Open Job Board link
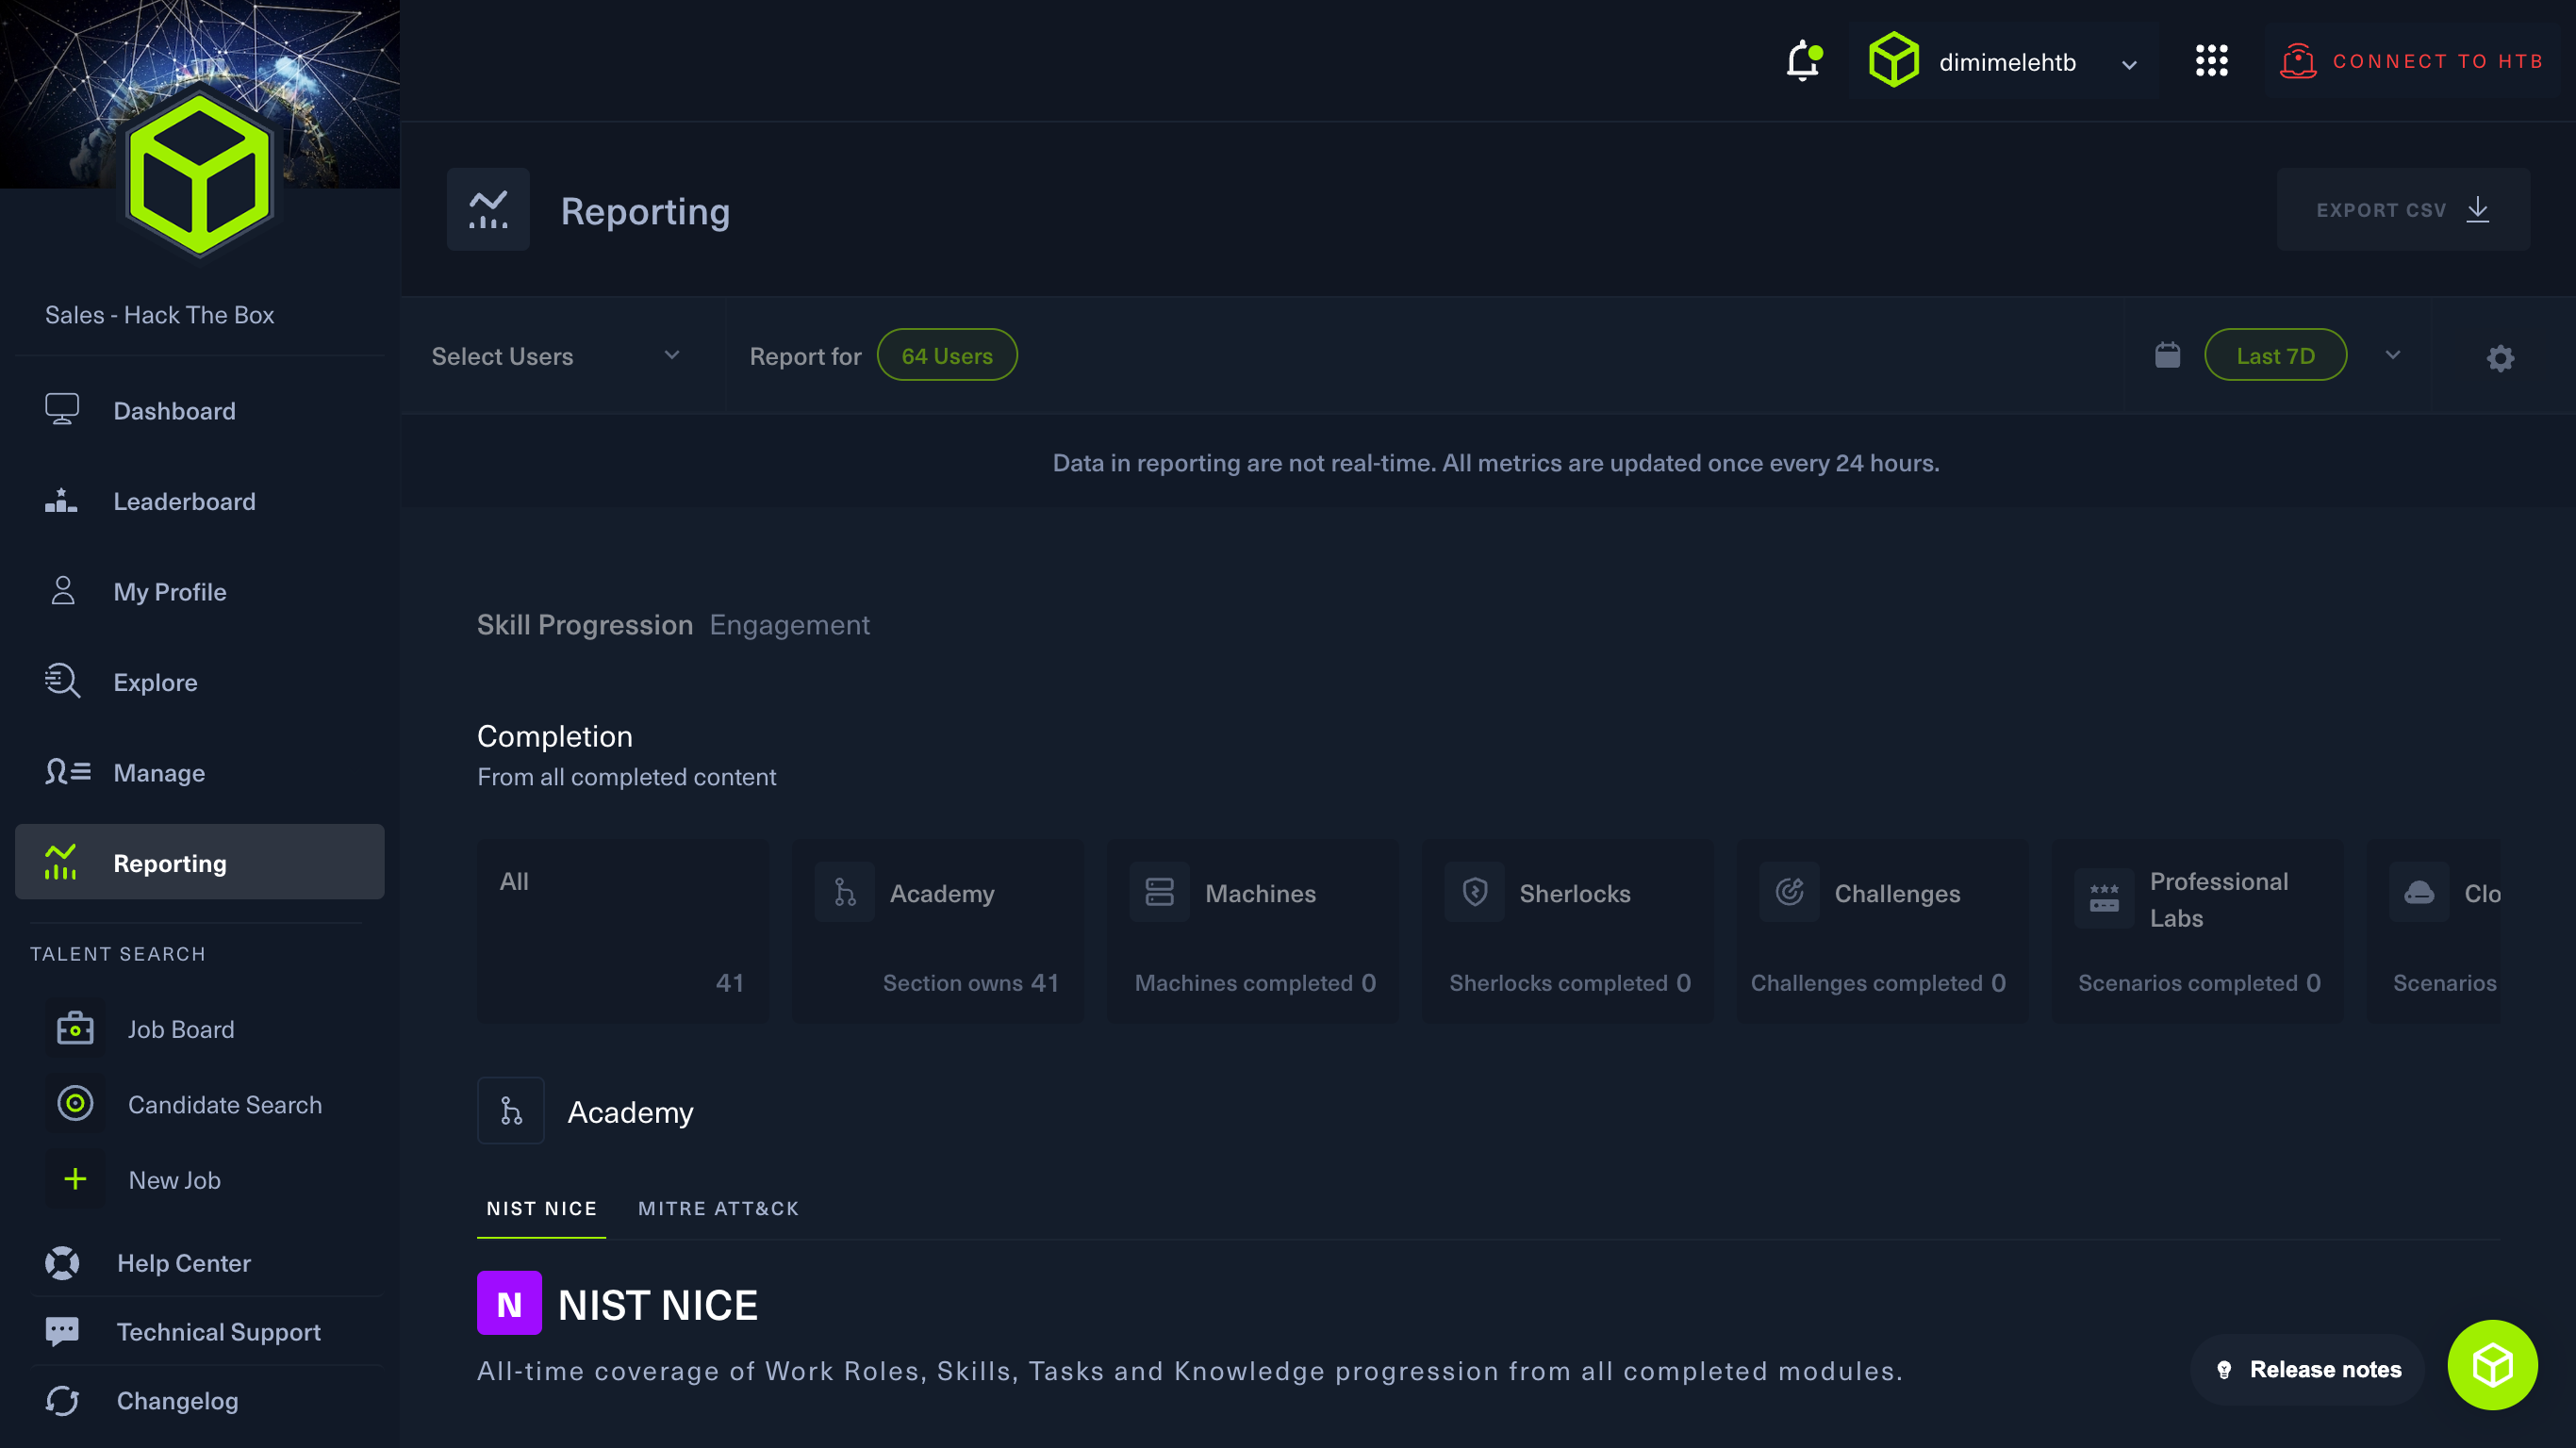The width and height of the screenshot is (2576, 1448). [x=181, y=1029]
